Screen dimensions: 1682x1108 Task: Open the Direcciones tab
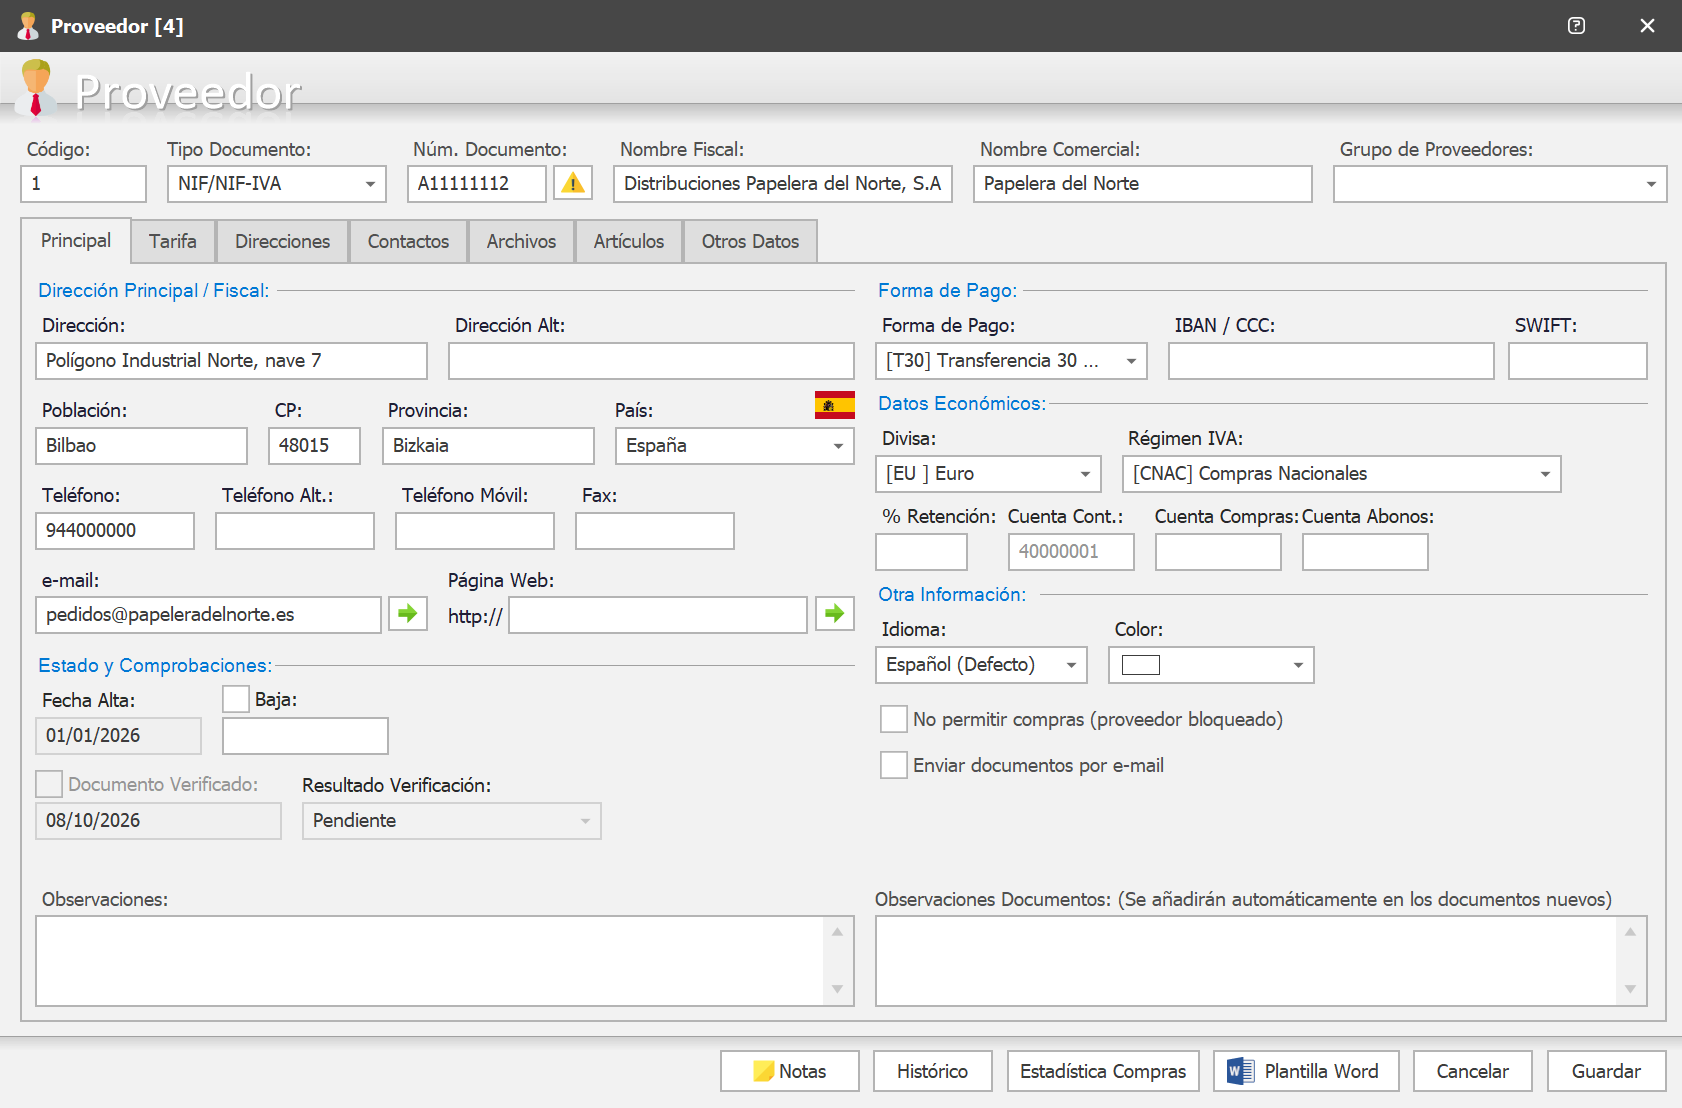282,242
